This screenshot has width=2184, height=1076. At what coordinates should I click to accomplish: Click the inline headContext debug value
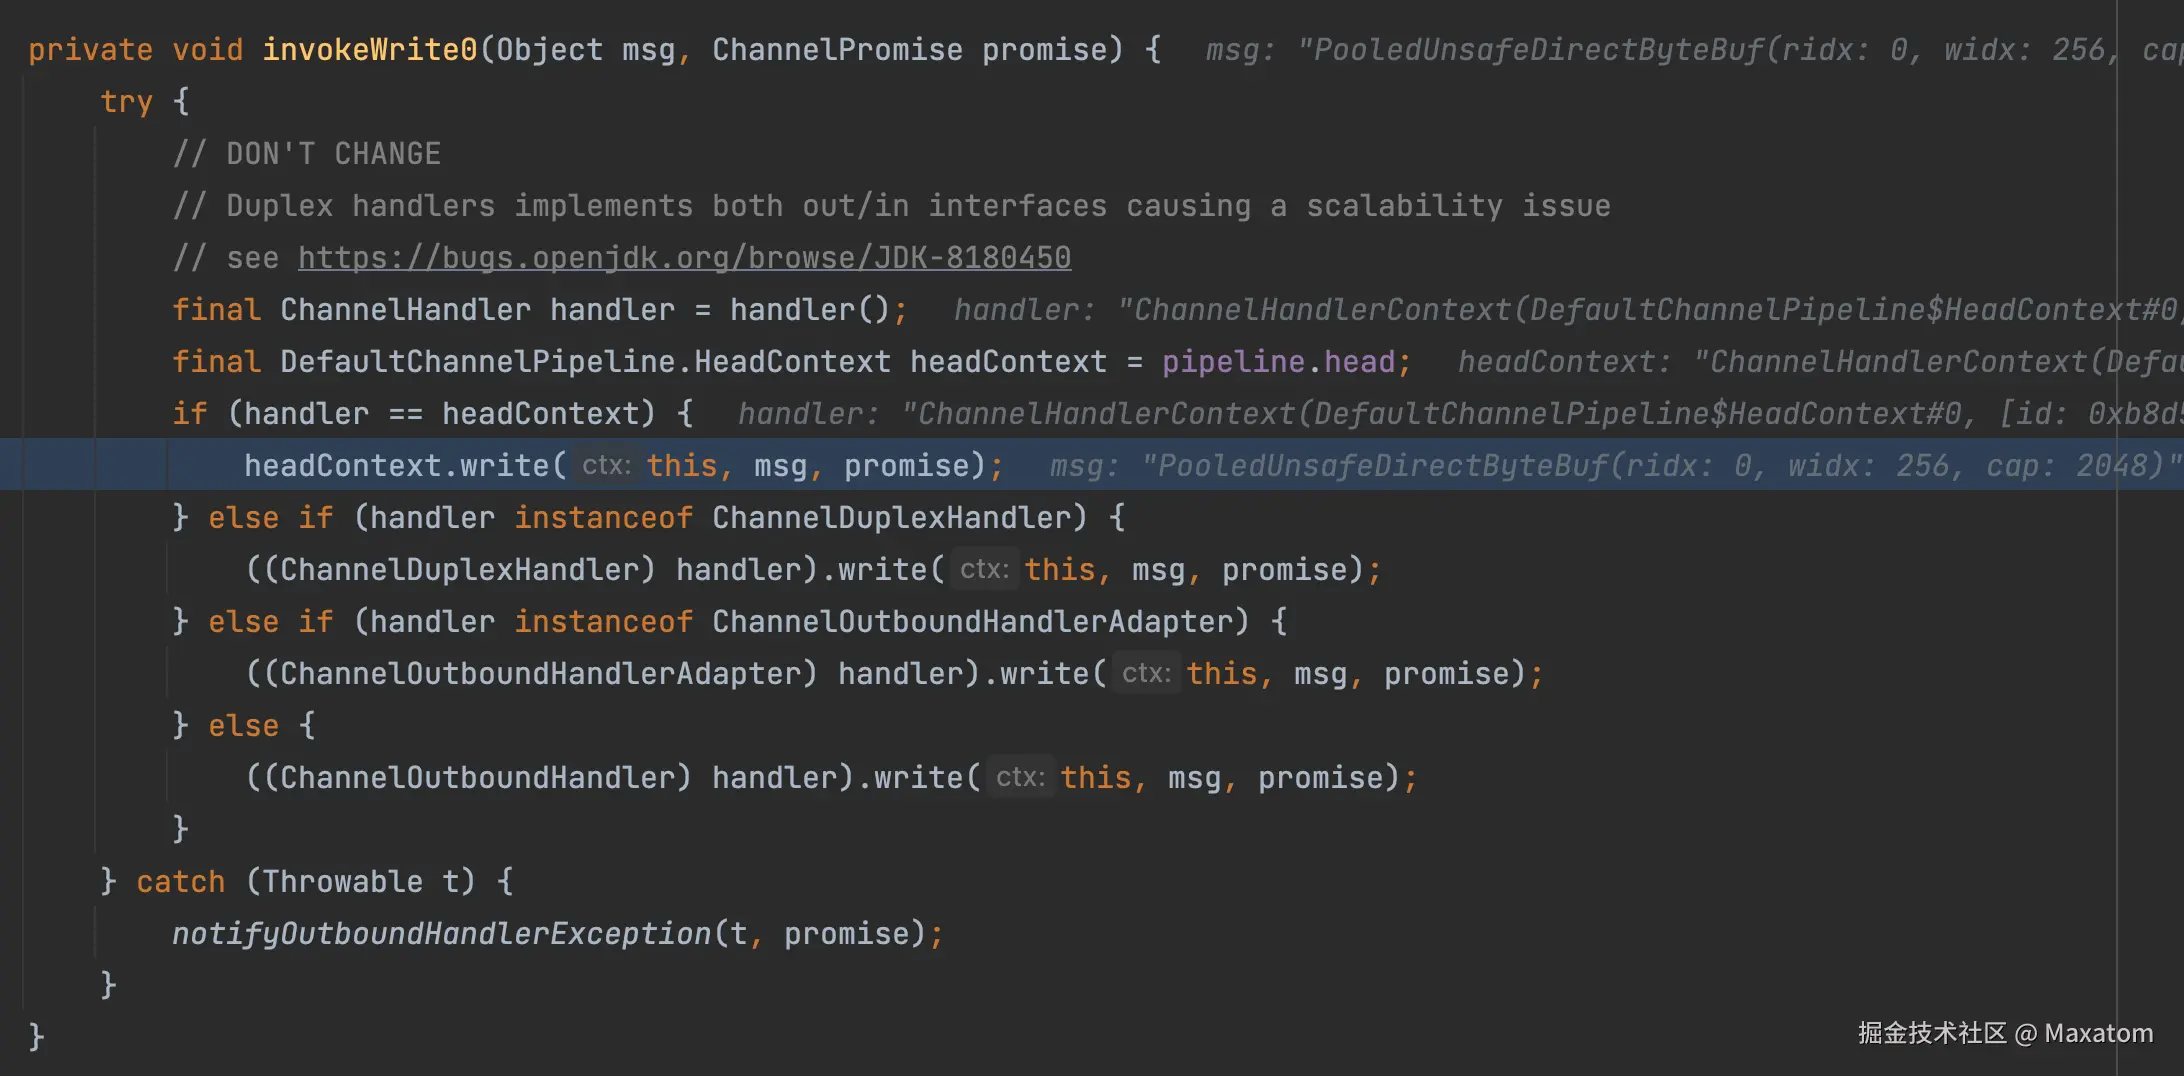click(1820, 362)
